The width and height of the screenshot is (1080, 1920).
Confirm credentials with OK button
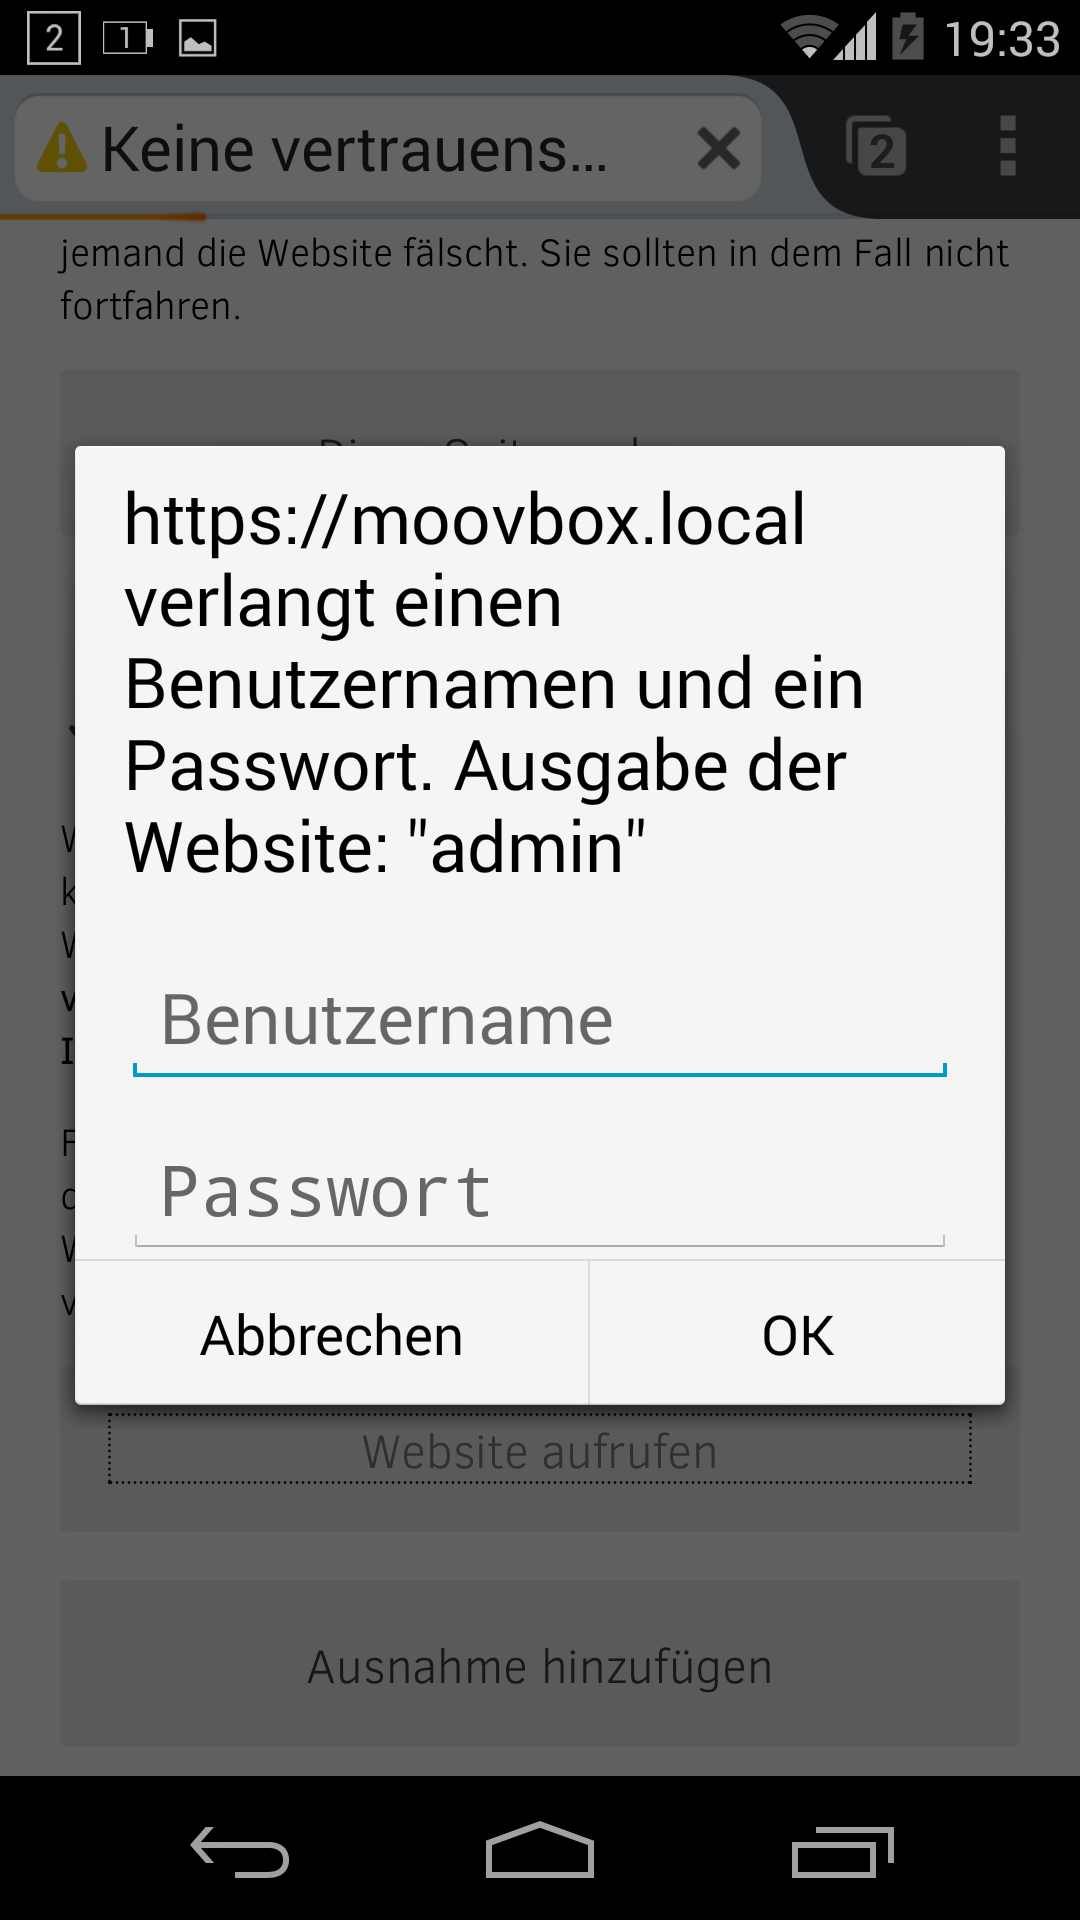pyautogui.click(x=798, y=1334)
